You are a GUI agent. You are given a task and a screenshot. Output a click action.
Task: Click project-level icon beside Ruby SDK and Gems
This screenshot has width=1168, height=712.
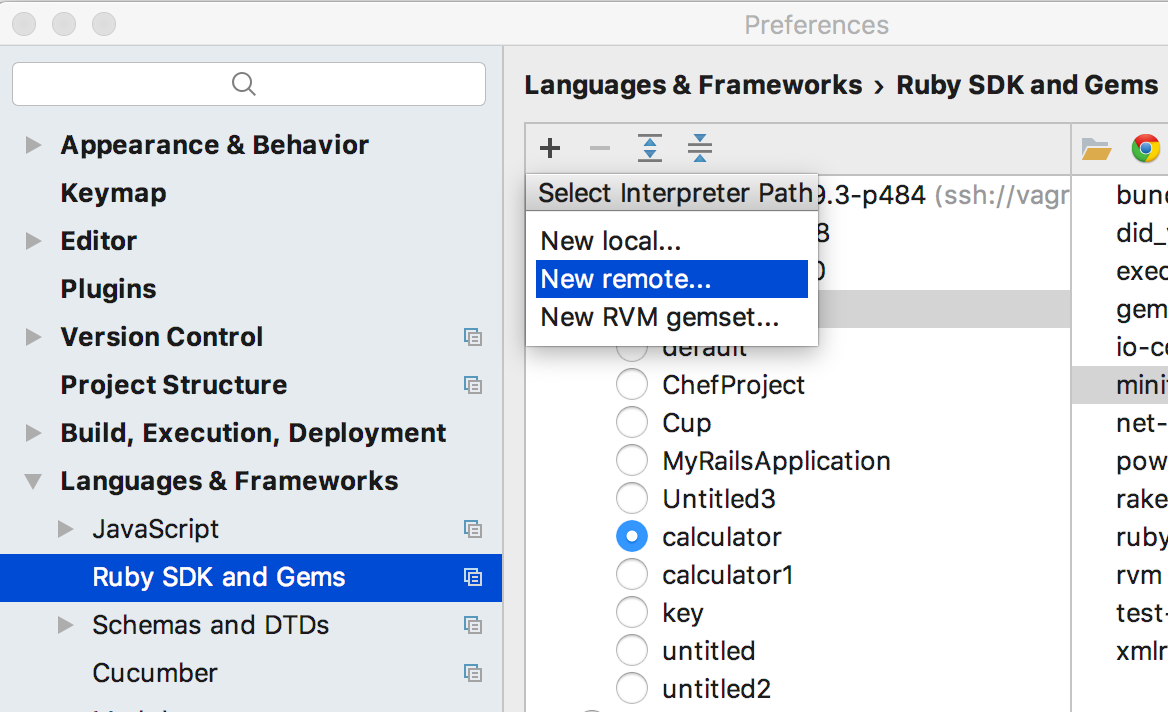(x=473, y=577)
